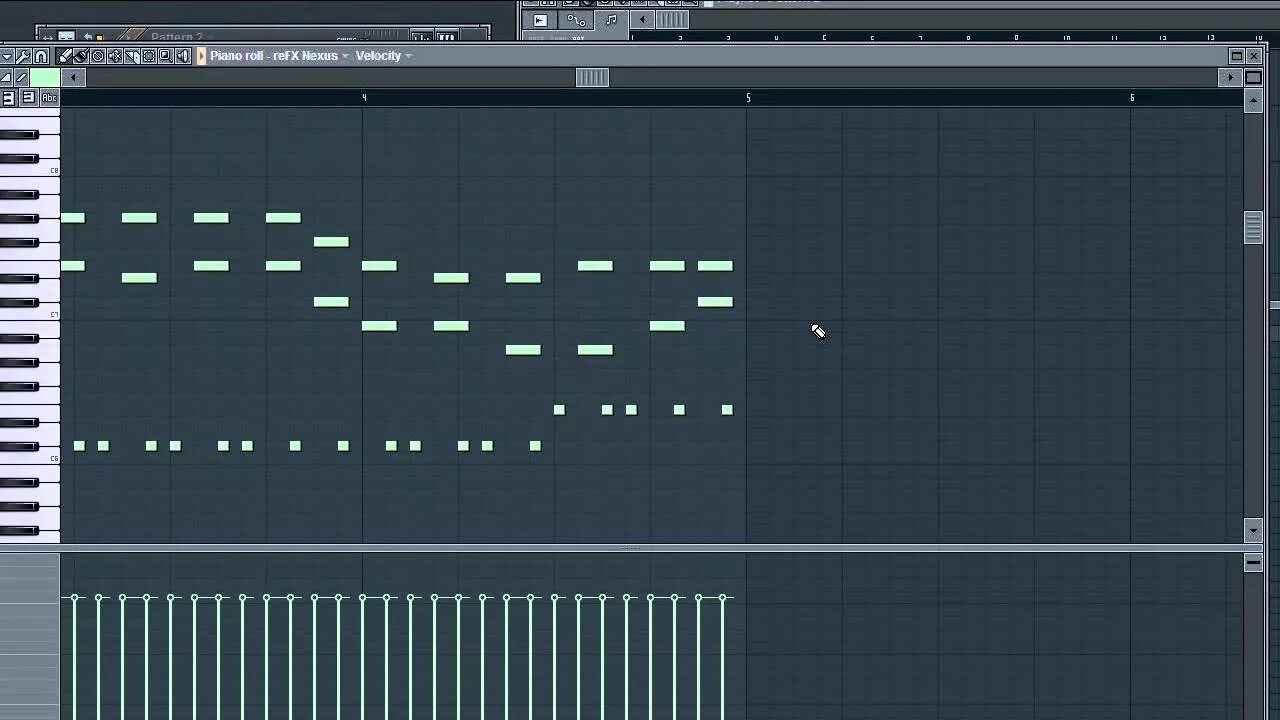The image size is (1280, 720).
Task: Click the playlist window's scrollbar thumb
Action: (672, 20)
